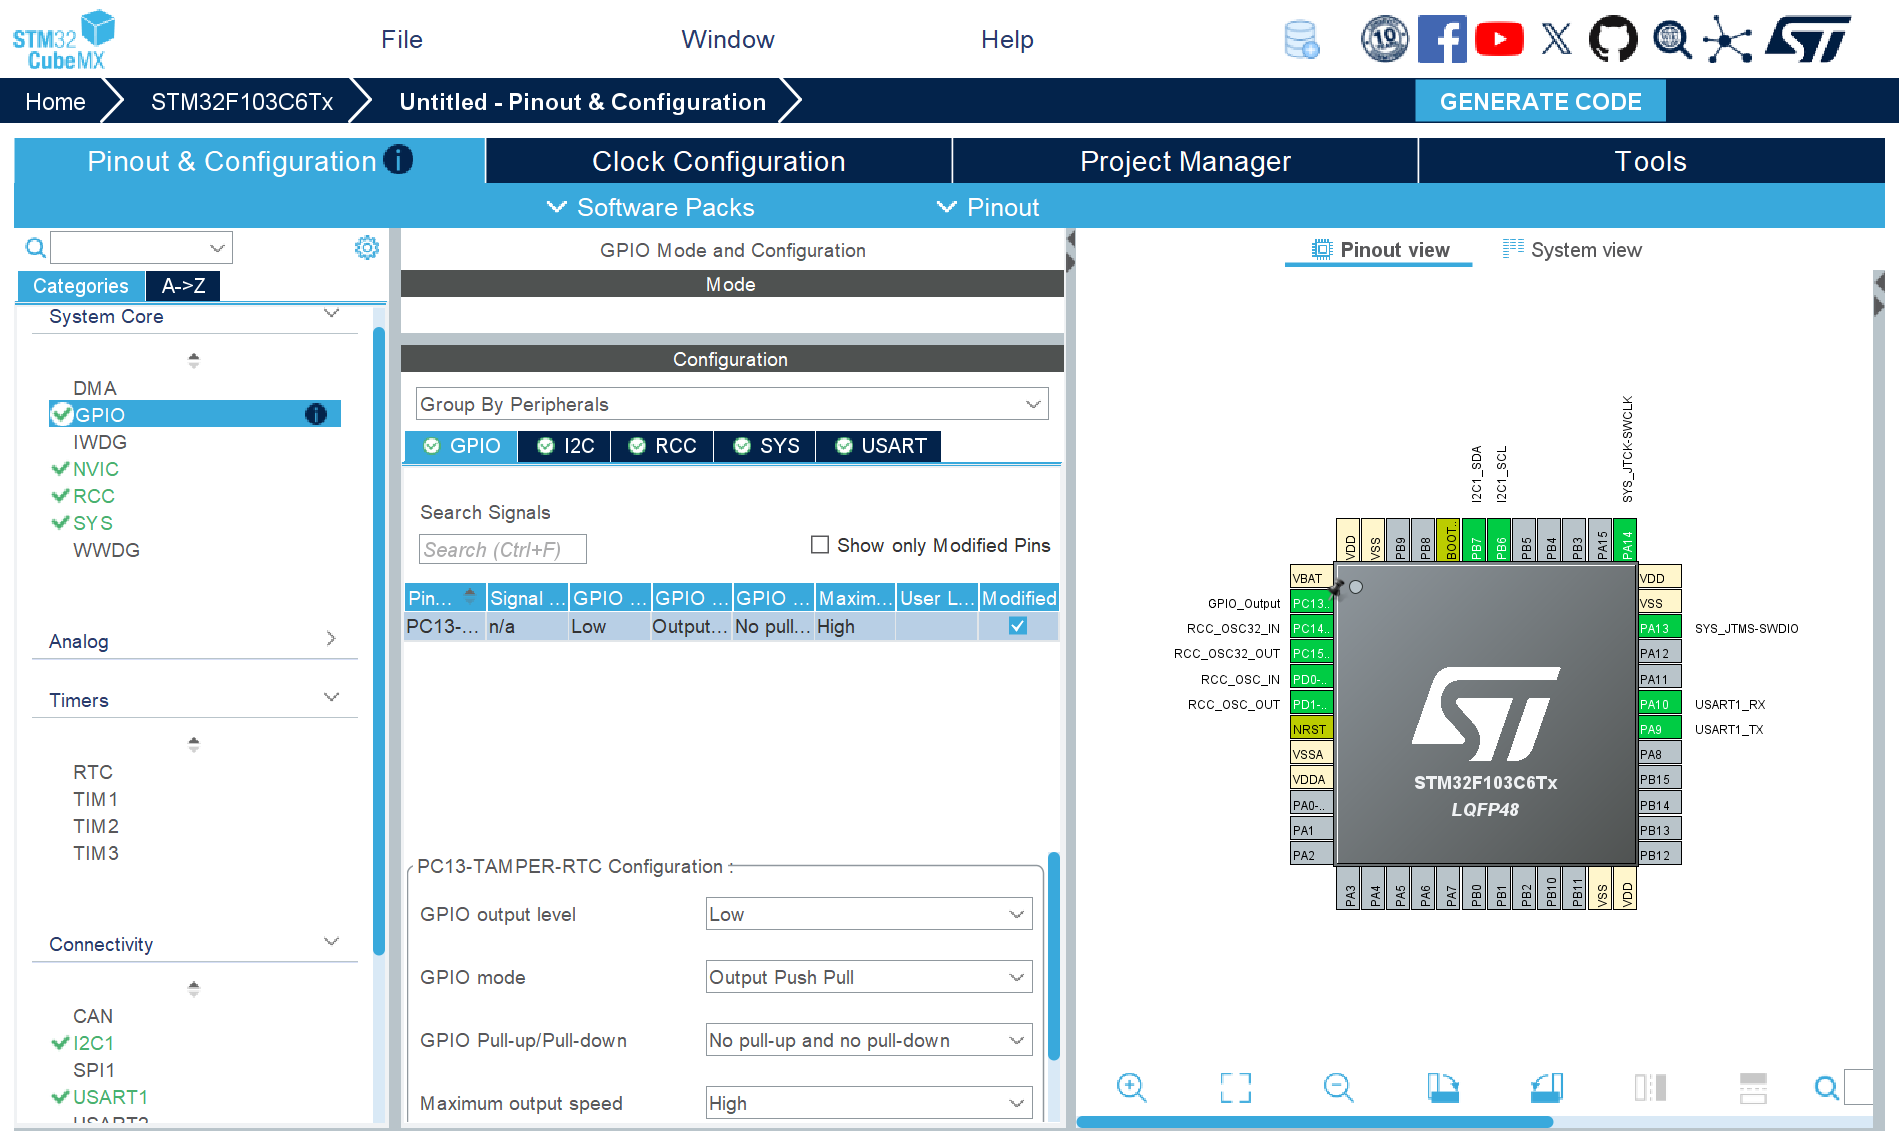Zoom out on the pinout chip
The height and width of the screenshot is (1145, 1899).
pyautogui.click(x=1339, y=1087)
